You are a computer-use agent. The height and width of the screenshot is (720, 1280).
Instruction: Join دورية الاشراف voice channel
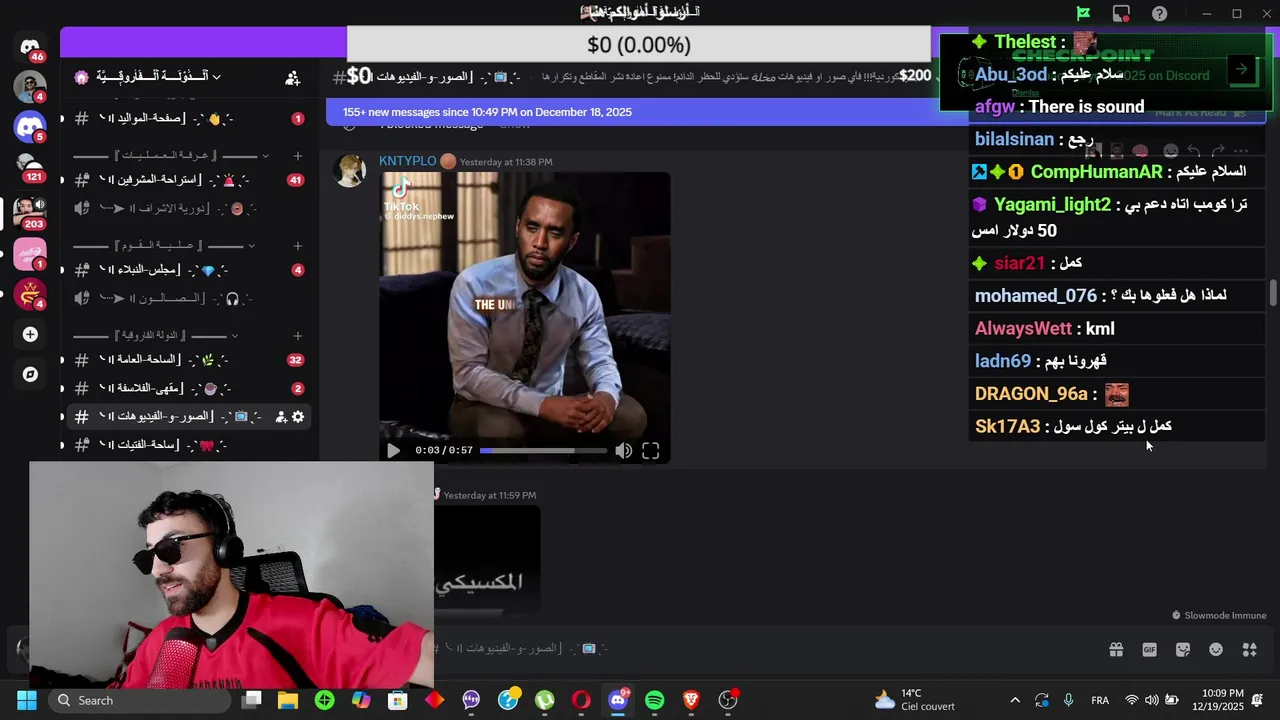pyautogui.click(x=189, y=208)
